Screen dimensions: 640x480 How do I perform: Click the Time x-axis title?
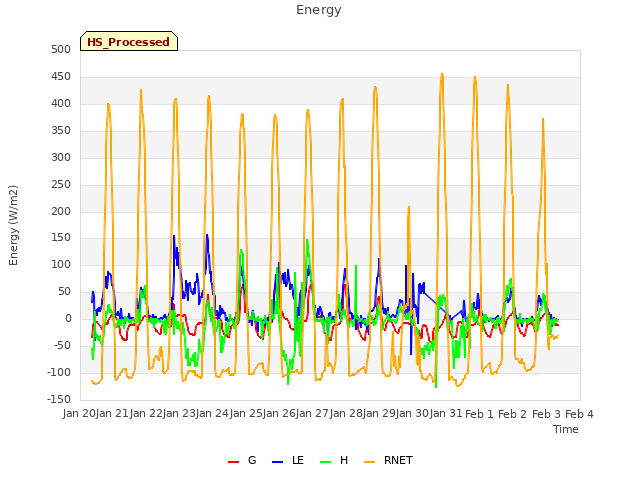pos(566,429)
